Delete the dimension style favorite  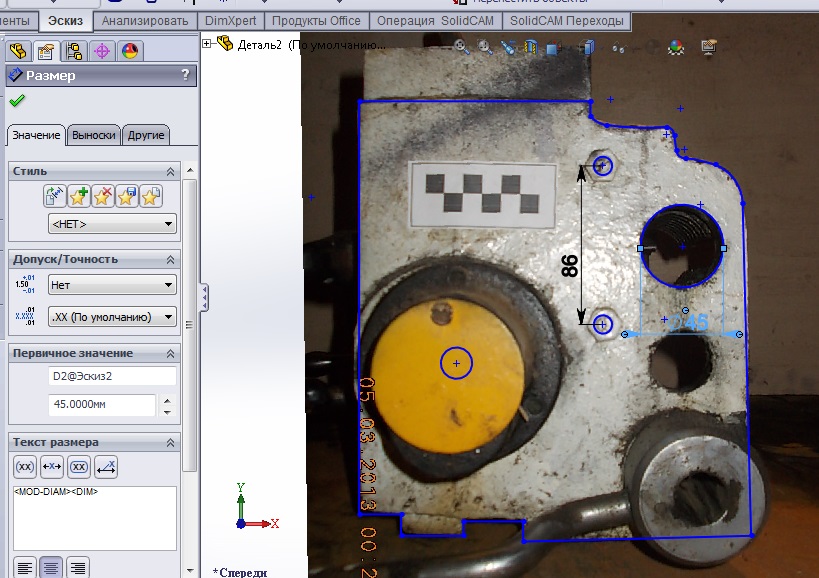[x=102, y=196]
